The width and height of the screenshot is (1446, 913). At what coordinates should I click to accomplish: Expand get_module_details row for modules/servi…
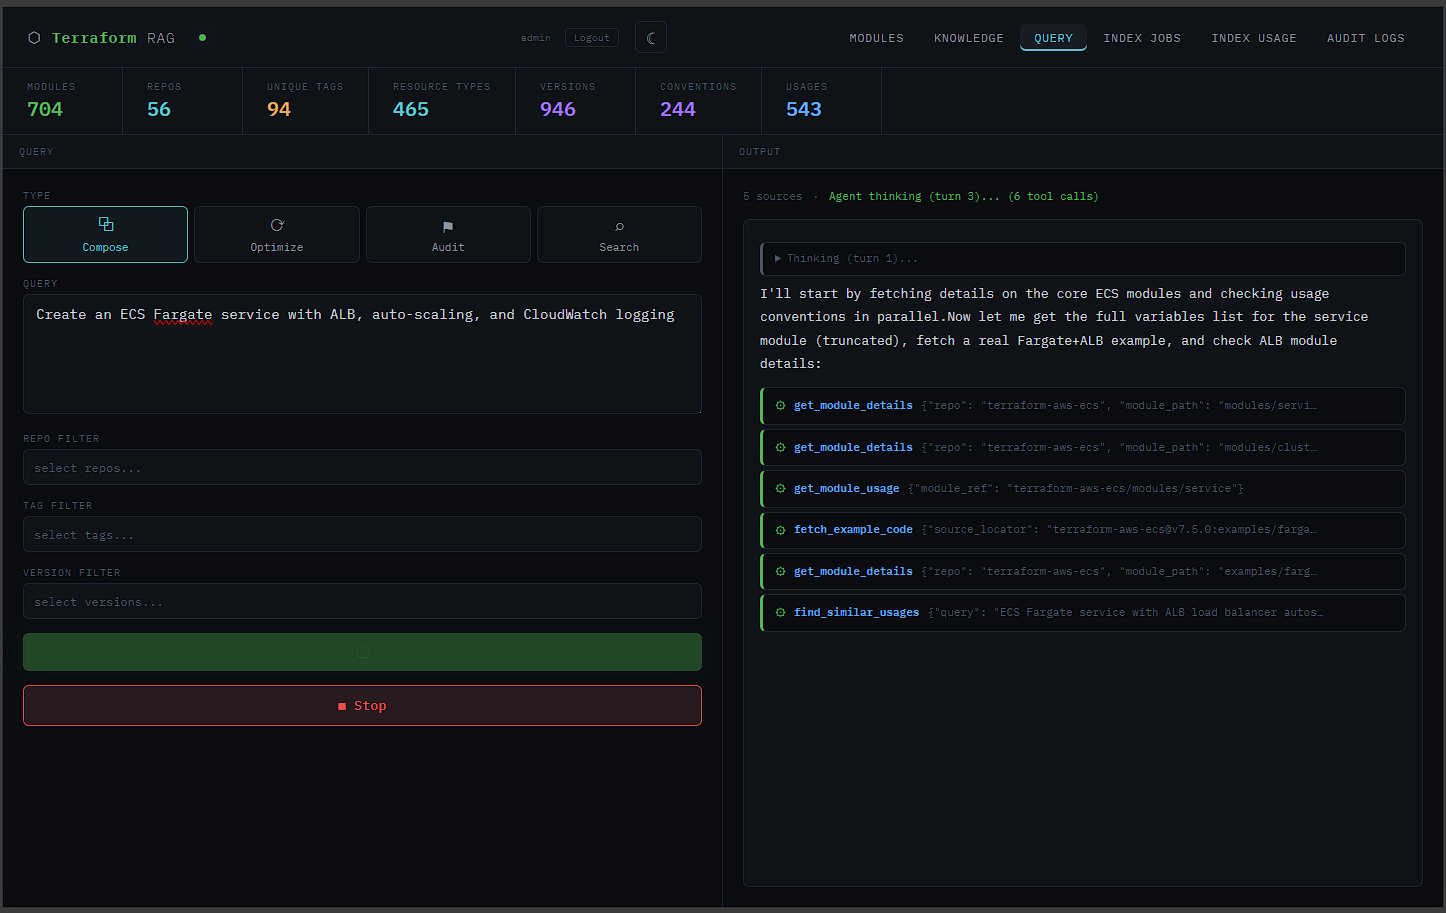click(x=1083, y=406)
